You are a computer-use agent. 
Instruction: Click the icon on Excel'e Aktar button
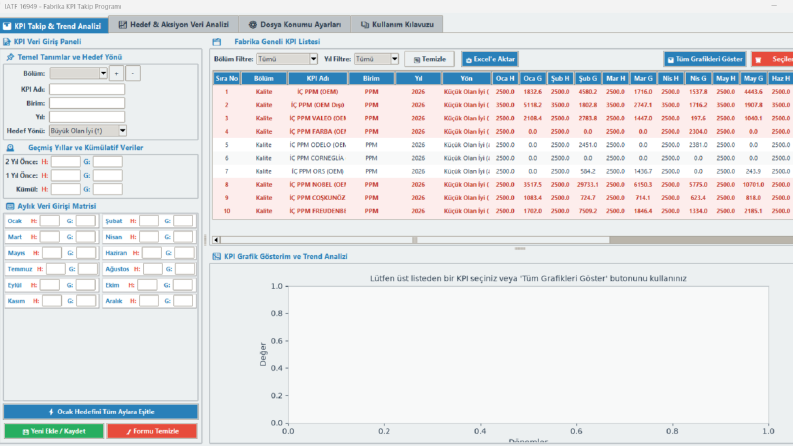pos(468,60)
